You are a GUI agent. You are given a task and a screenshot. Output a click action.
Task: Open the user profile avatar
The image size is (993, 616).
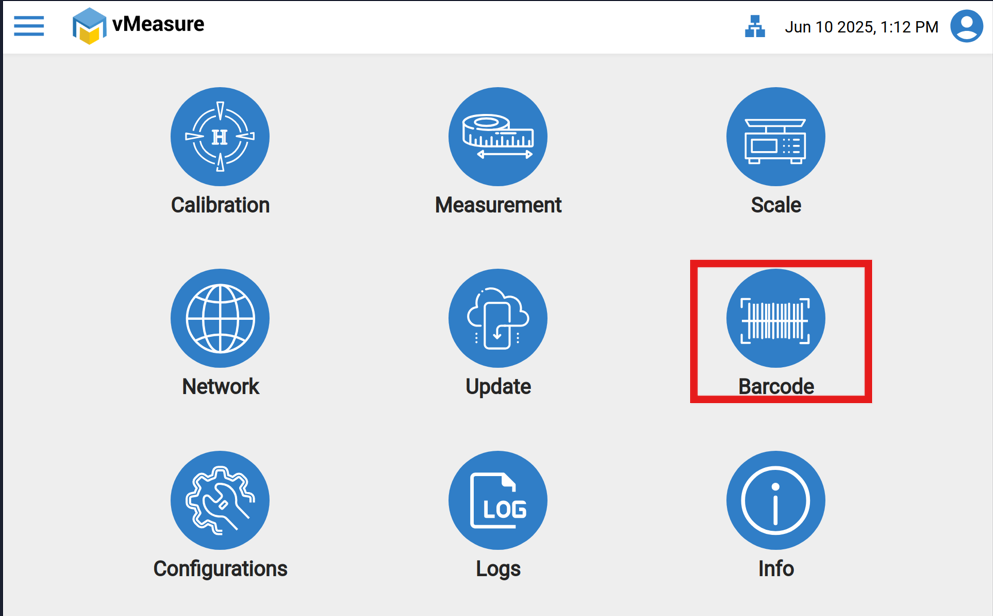pos(966,26)
